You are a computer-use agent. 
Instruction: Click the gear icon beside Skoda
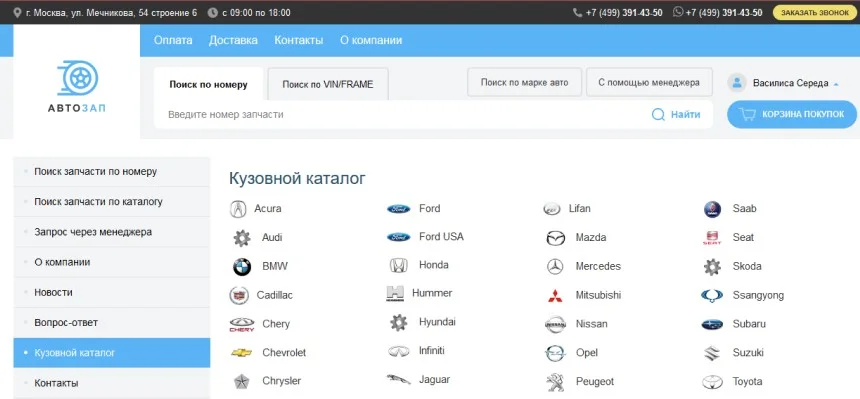712,267
